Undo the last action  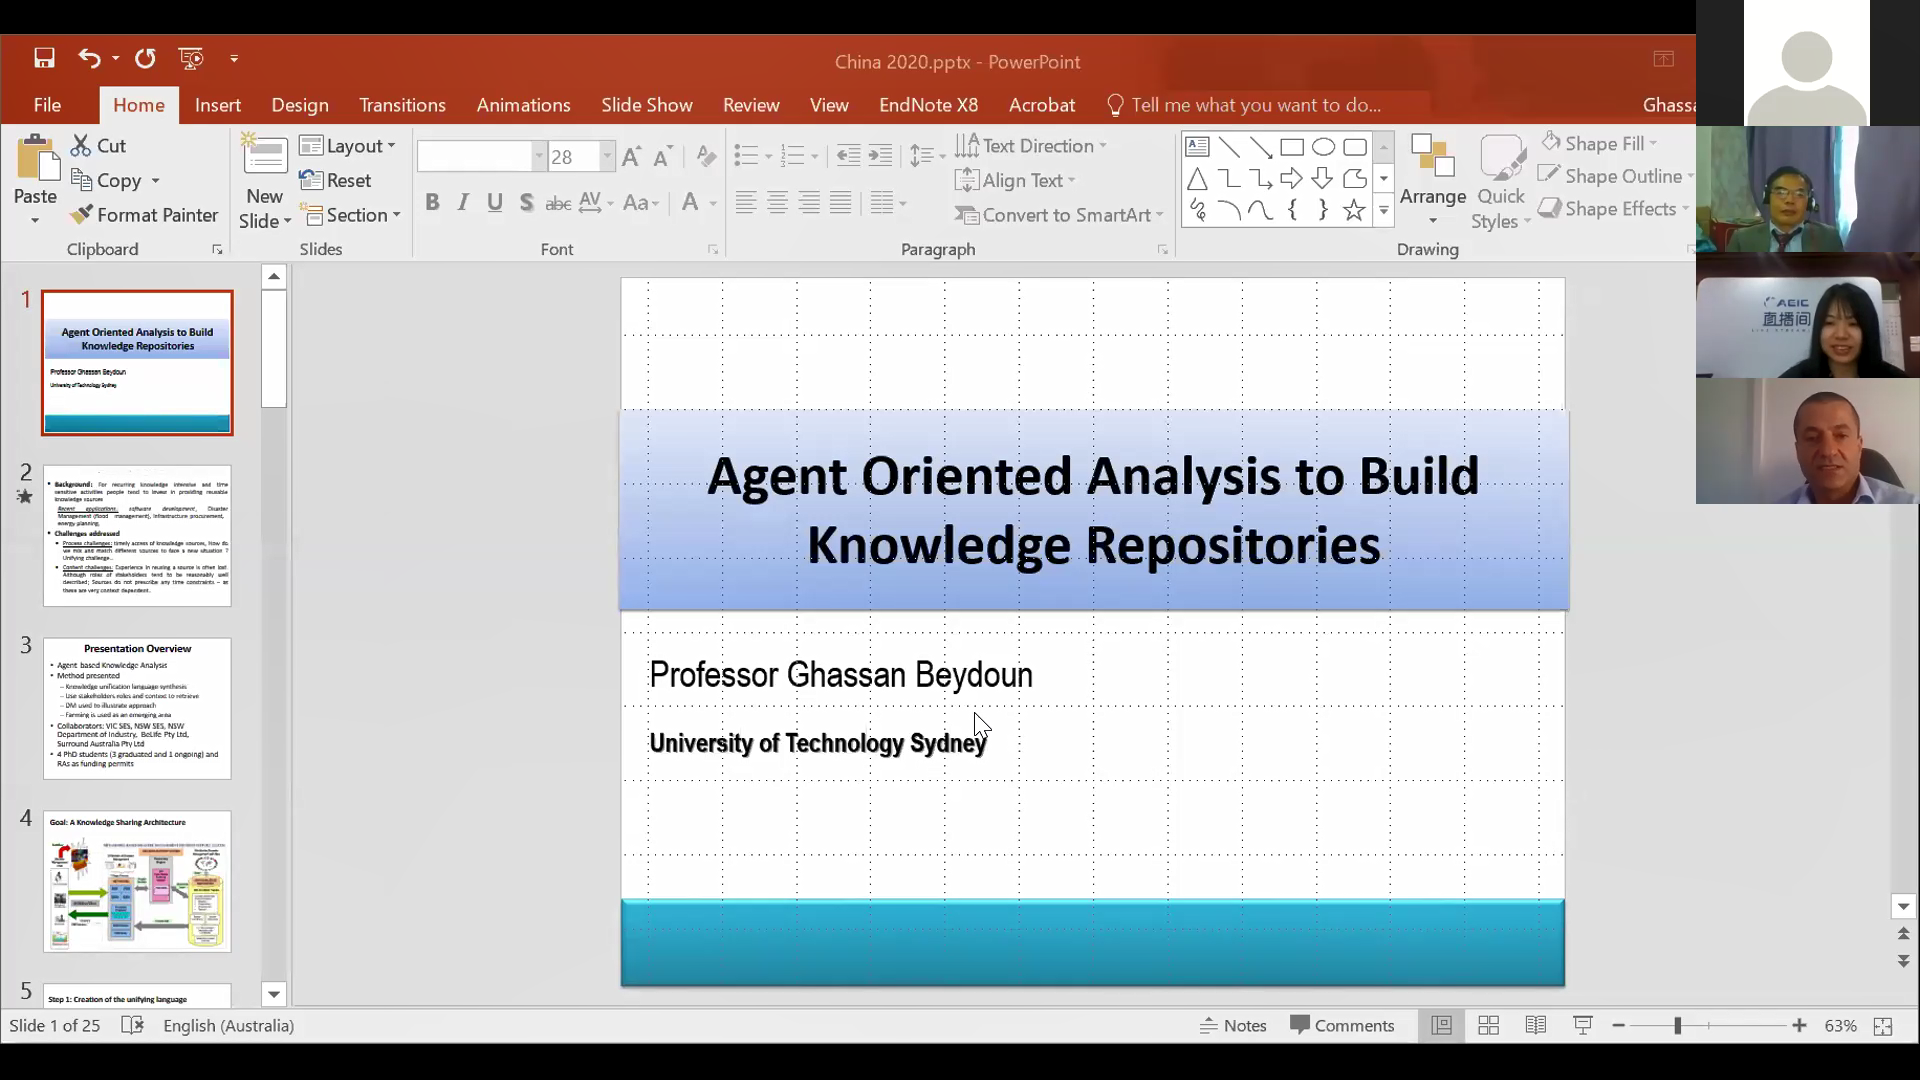tap(89, 58)
